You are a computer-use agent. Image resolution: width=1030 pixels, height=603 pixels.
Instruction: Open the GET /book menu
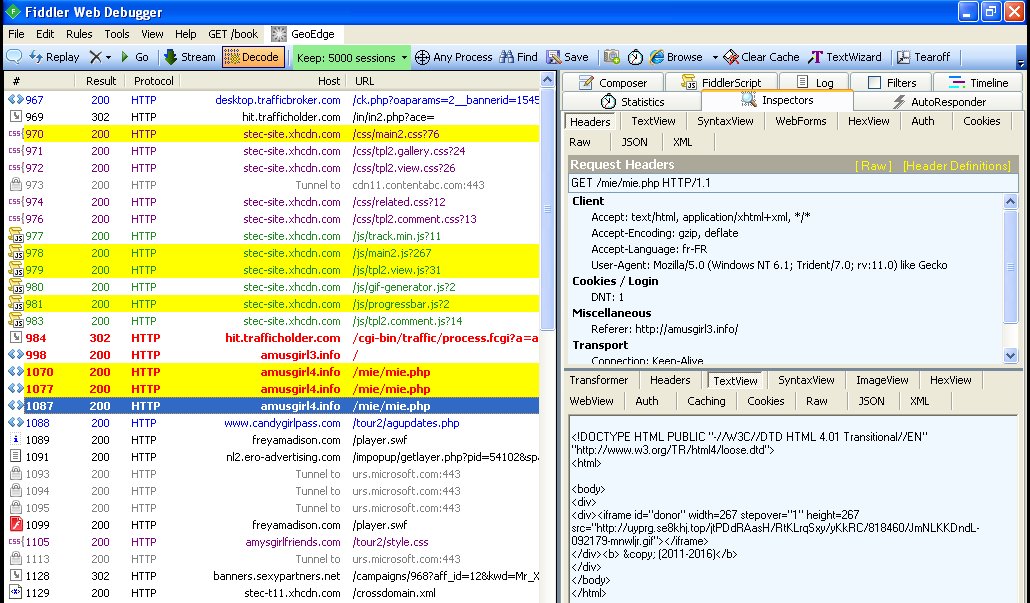(x=233, y=34)
